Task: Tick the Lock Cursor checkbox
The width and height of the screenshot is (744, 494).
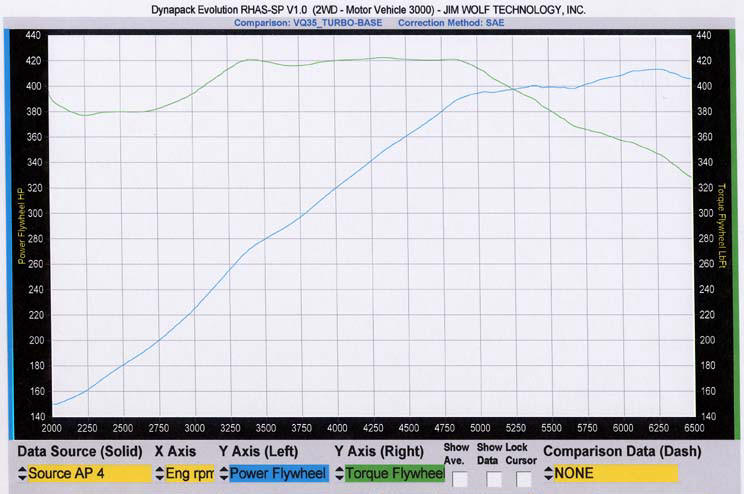Action: 523,479
